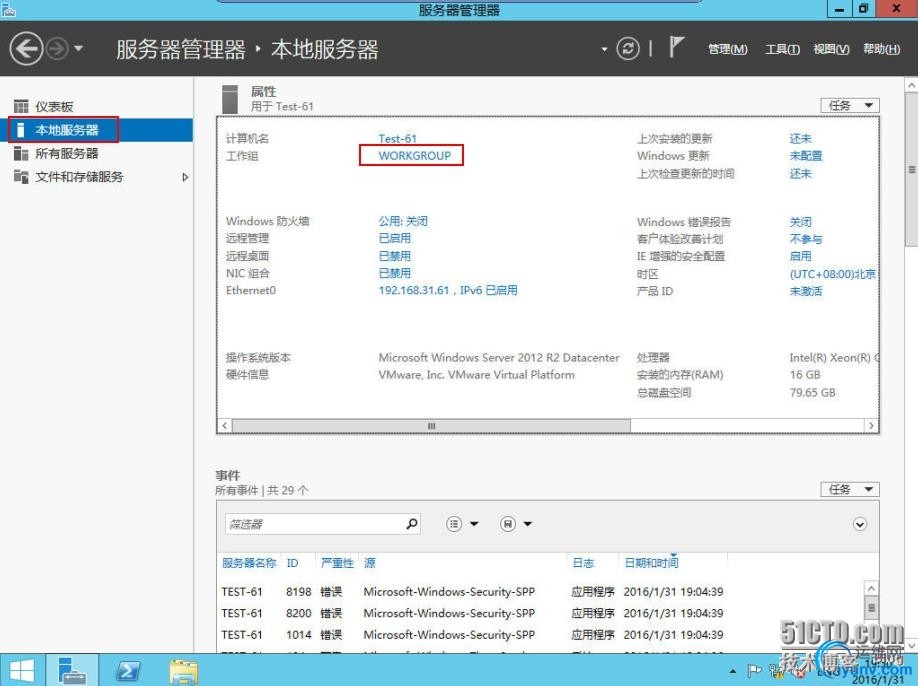Open the 任务 dropdown in the events section
The width and height of the screenshot is (918, 686).
pos(850,489)
